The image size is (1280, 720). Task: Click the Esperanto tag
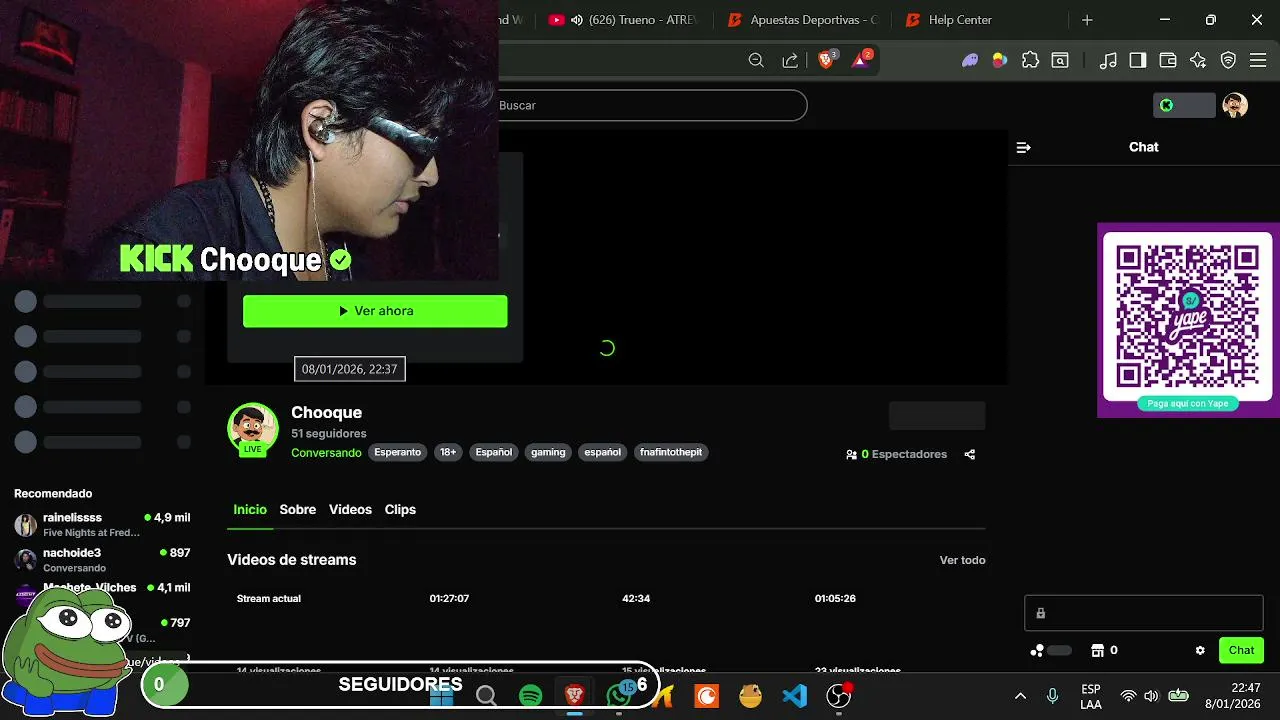pos(398,452)
